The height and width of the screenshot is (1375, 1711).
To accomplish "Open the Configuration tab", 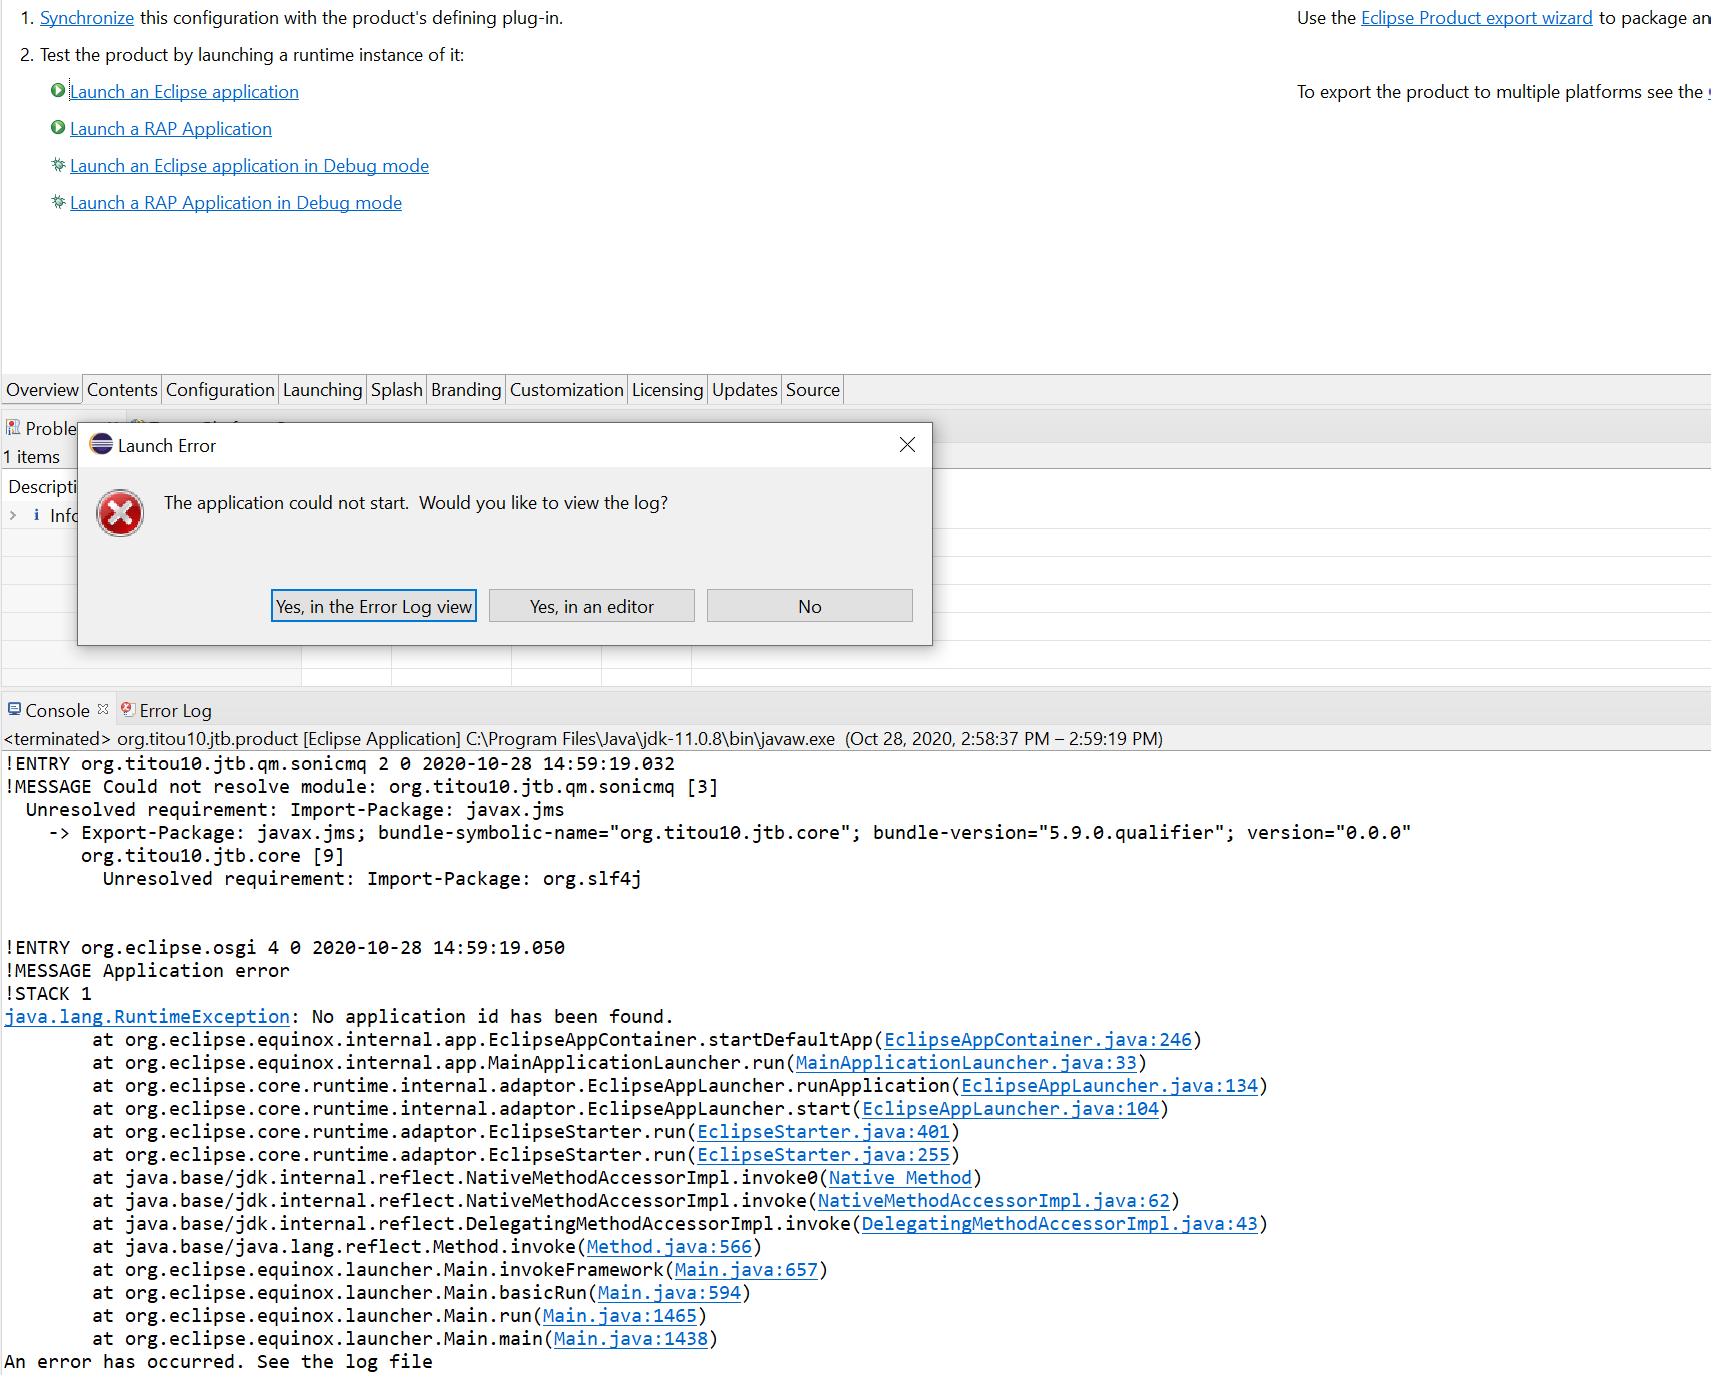I will [219, 389].
